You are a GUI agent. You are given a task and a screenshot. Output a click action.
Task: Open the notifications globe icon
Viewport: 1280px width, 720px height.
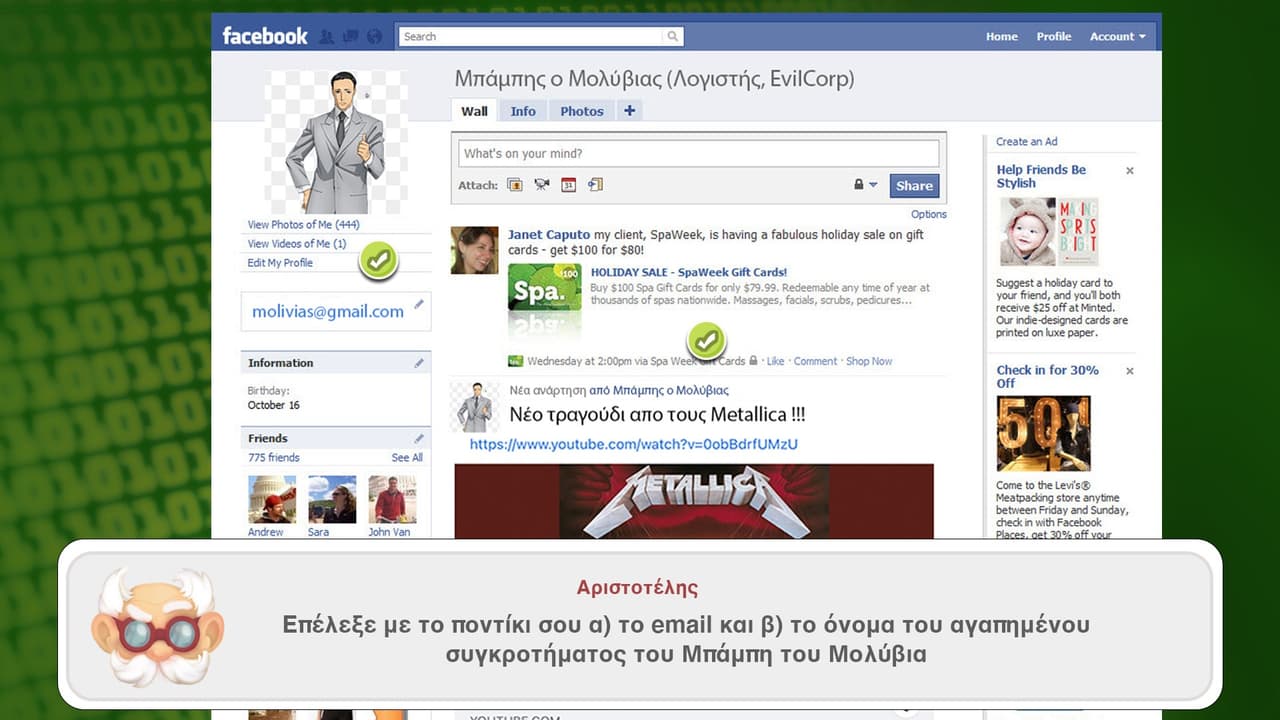[374, 37]
